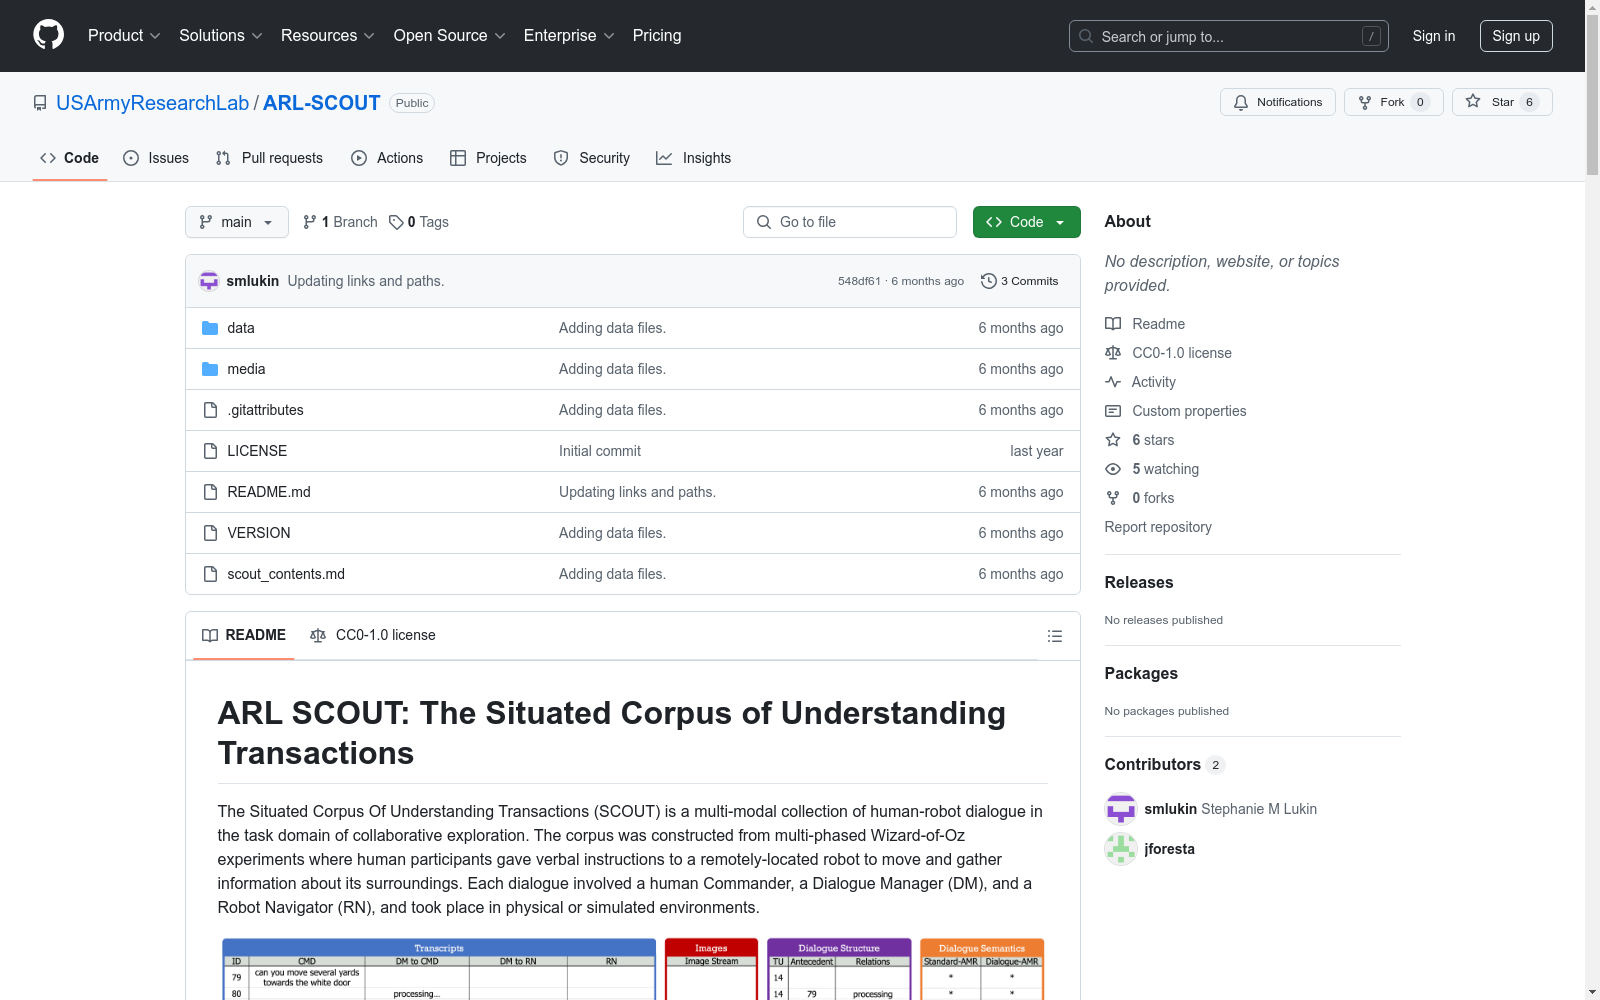Open the GitHub home logo
This screenshot has height=1000, width=1600.
[48, 35]
